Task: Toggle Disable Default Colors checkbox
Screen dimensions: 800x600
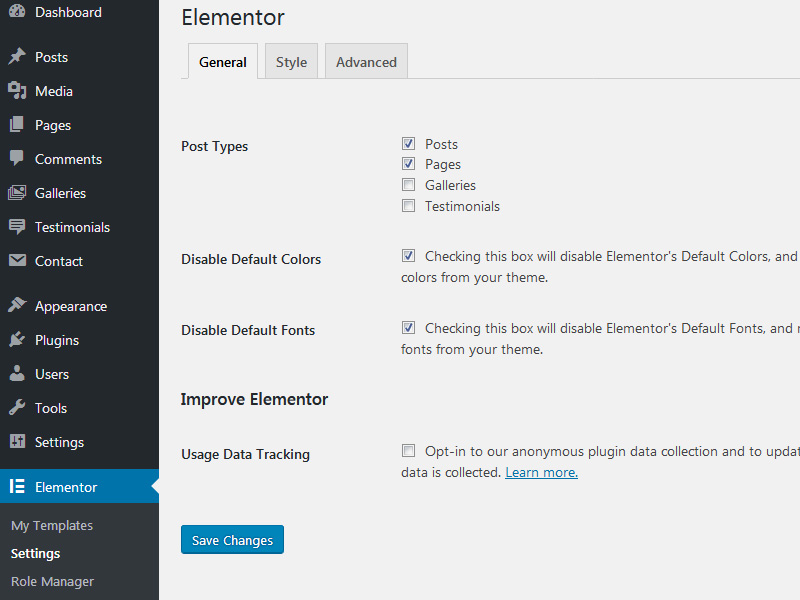Action: coord(408,256)
